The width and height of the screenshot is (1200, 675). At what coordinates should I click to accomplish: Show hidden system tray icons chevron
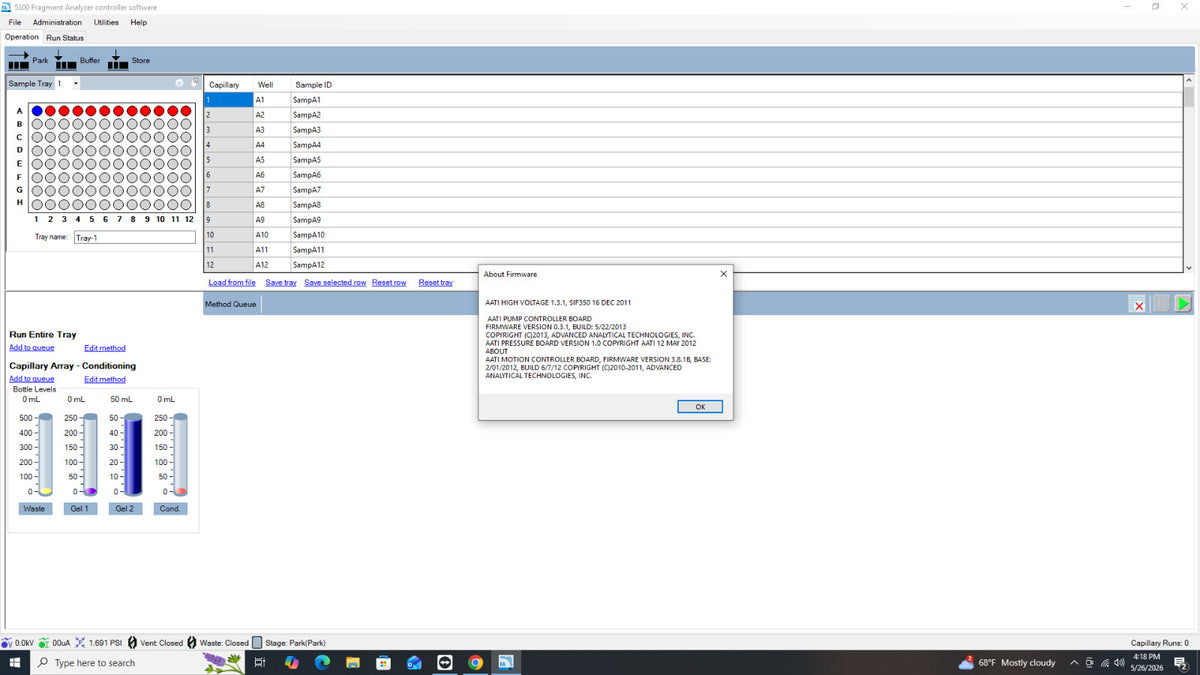click(x=1075, y=663)
